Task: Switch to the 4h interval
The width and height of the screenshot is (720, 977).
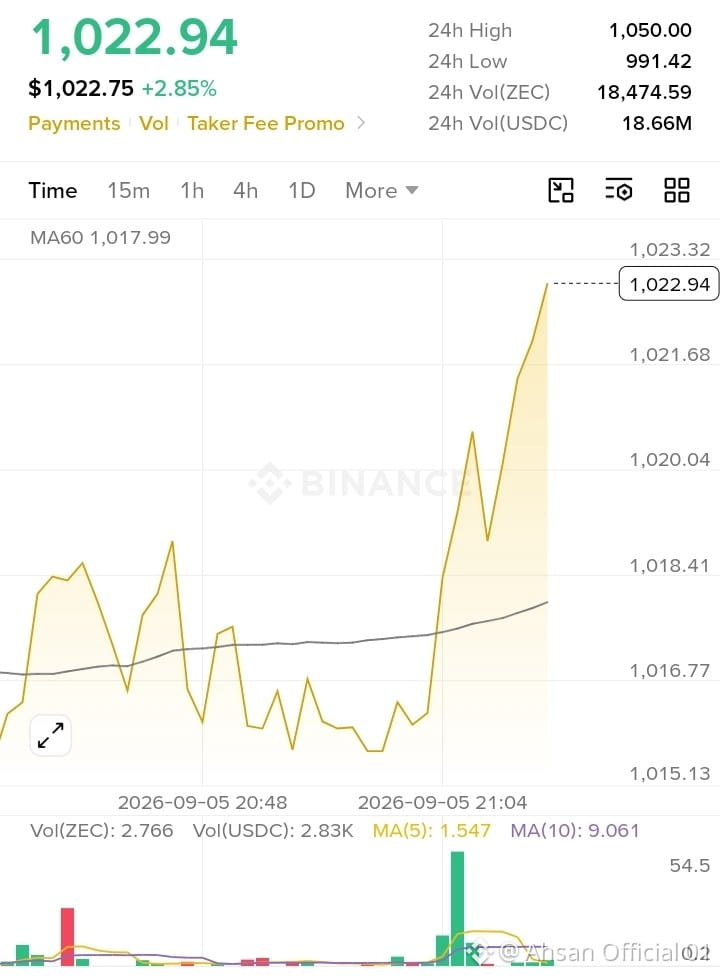Action: (245, 190)
